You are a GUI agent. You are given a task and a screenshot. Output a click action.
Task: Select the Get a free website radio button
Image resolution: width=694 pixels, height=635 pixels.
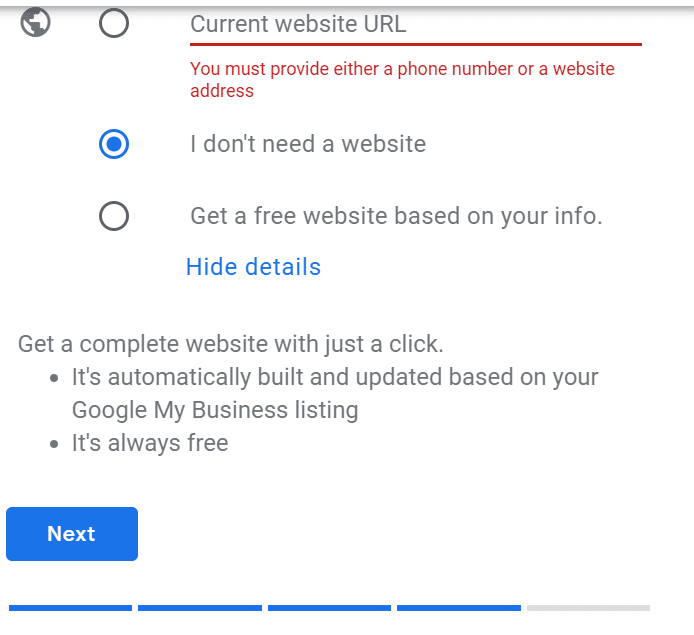click(114, 216)
